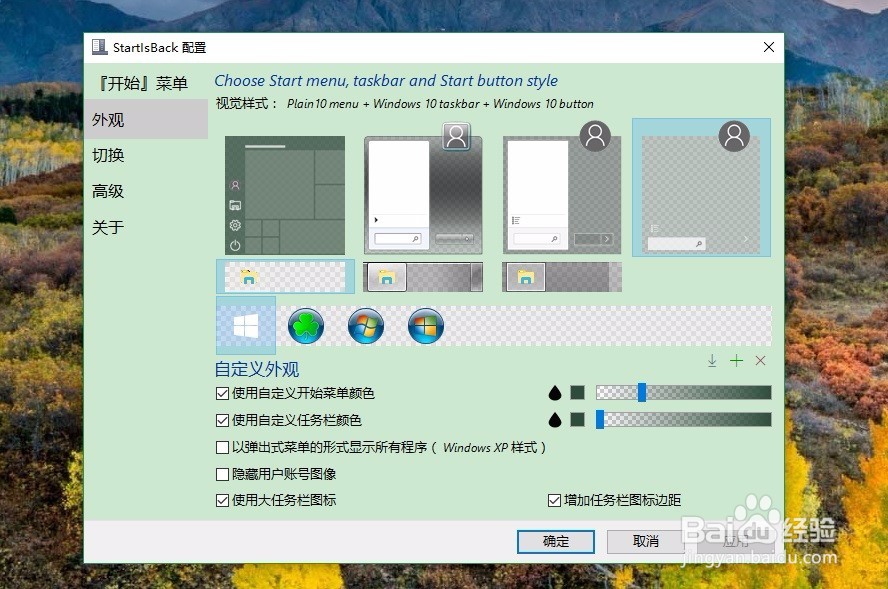
Task: Add a custom start button image
Action: tap(736, 361)
